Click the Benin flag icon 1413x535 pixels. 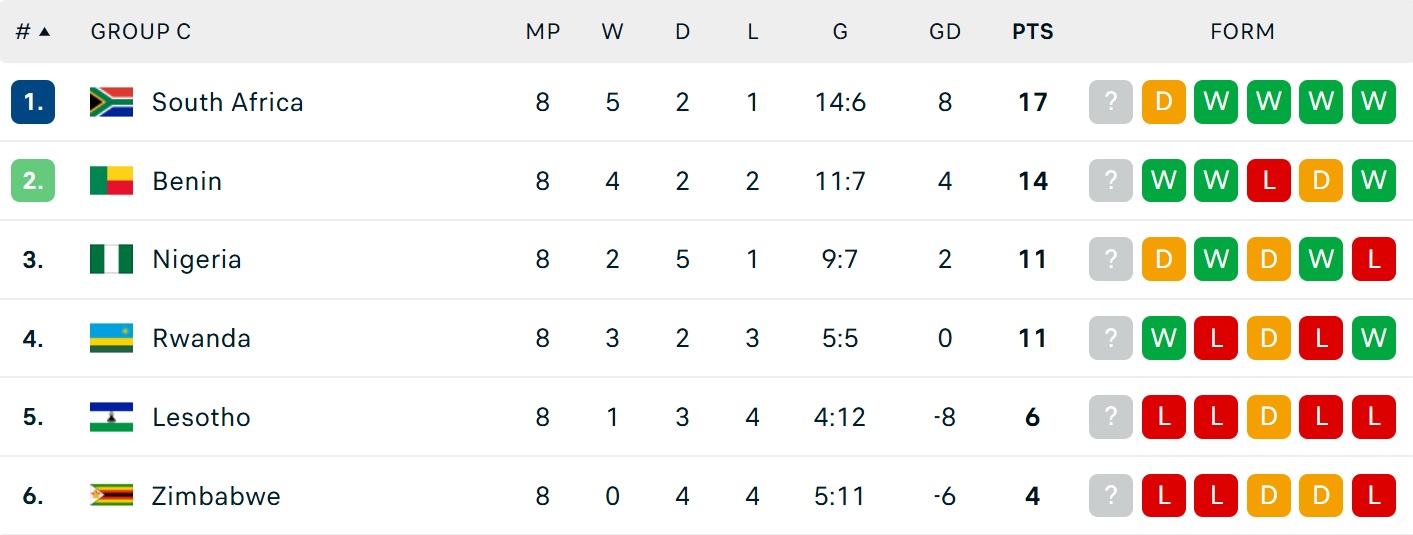pyautogui.click(x=111, y=181)
